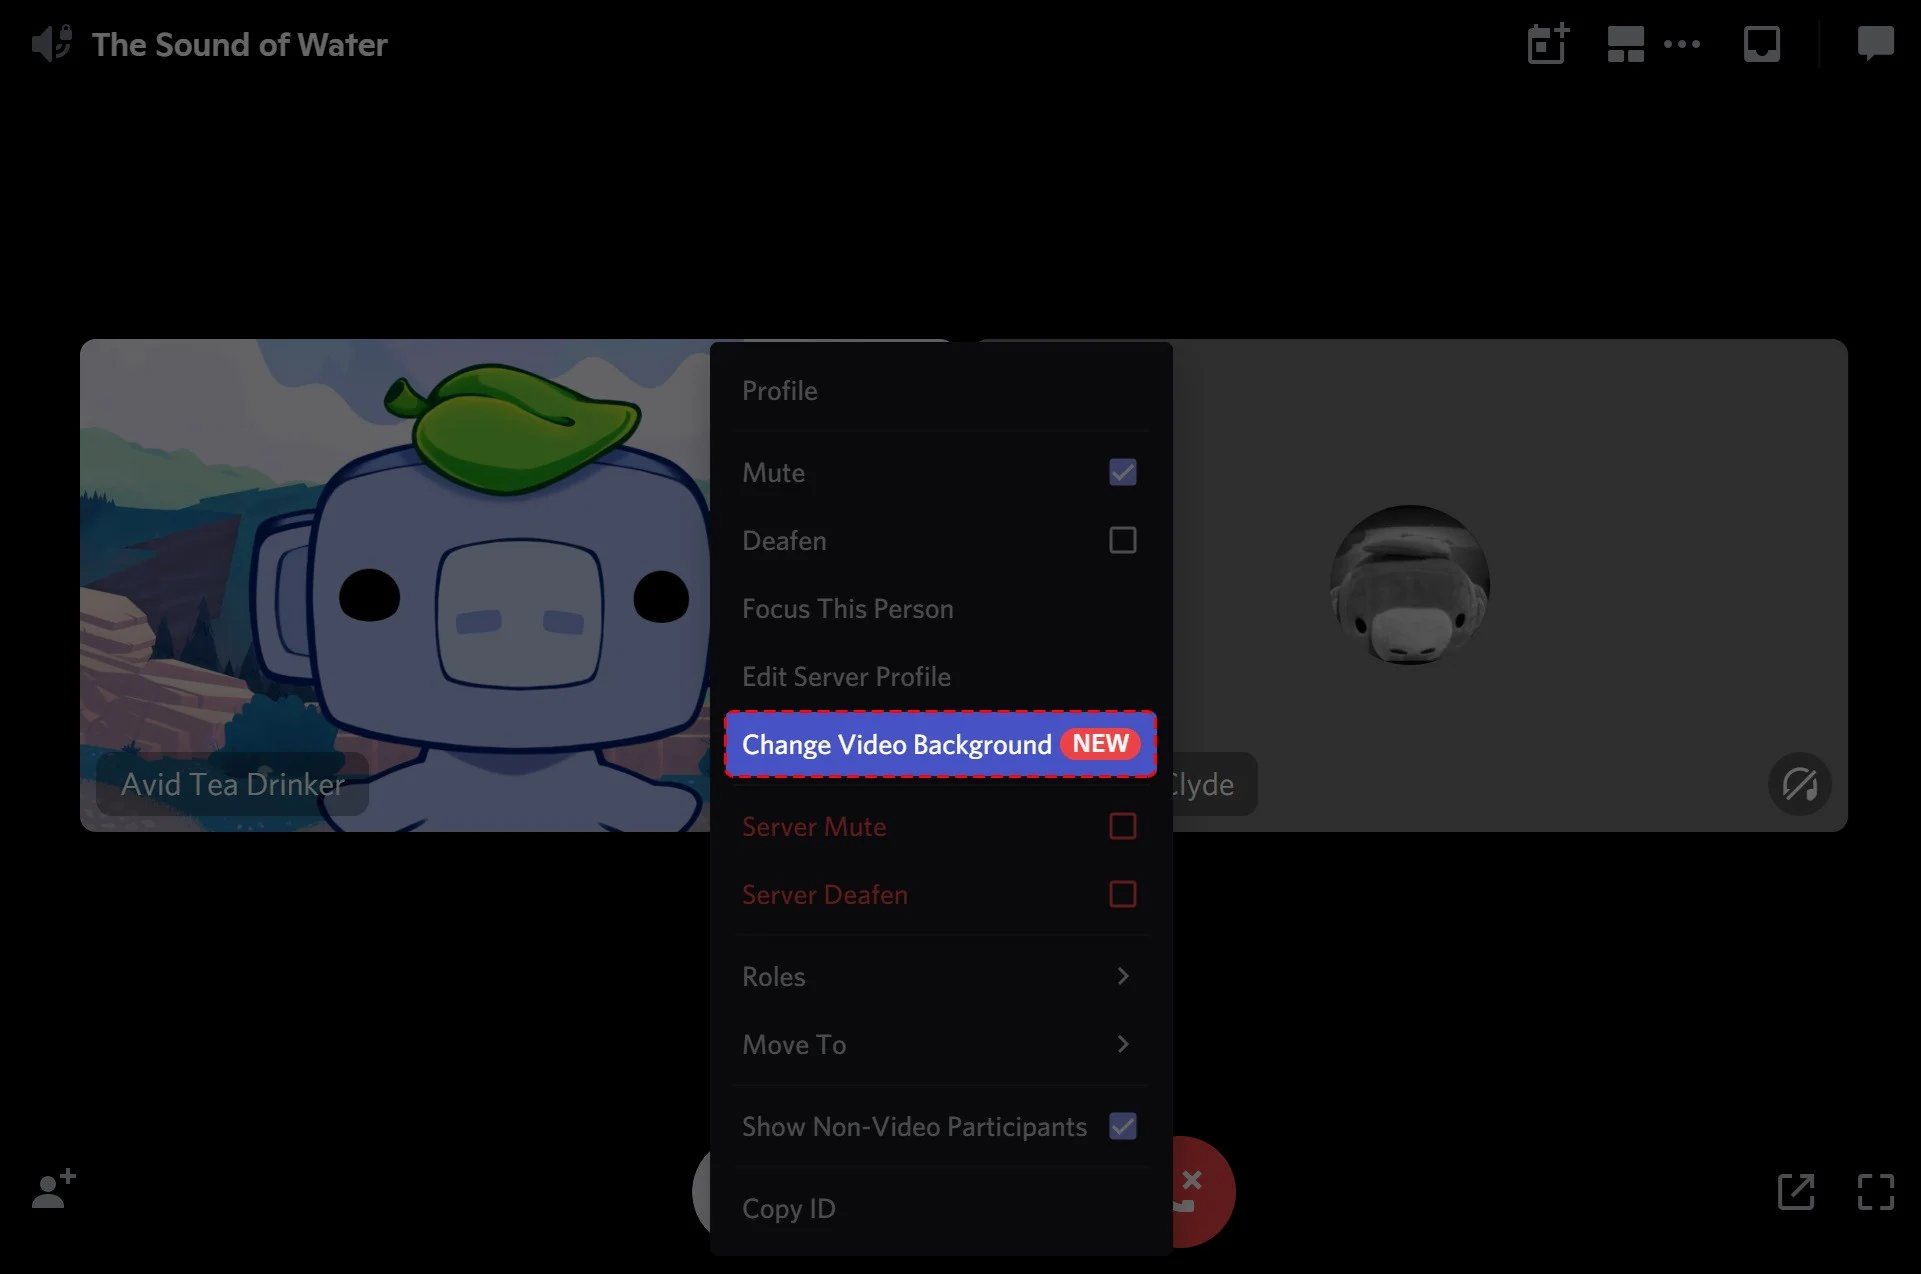Screen dimensions: 1921x1274
Task: Toggle the Mute checkbox on
Action: tap(1123, 471)
